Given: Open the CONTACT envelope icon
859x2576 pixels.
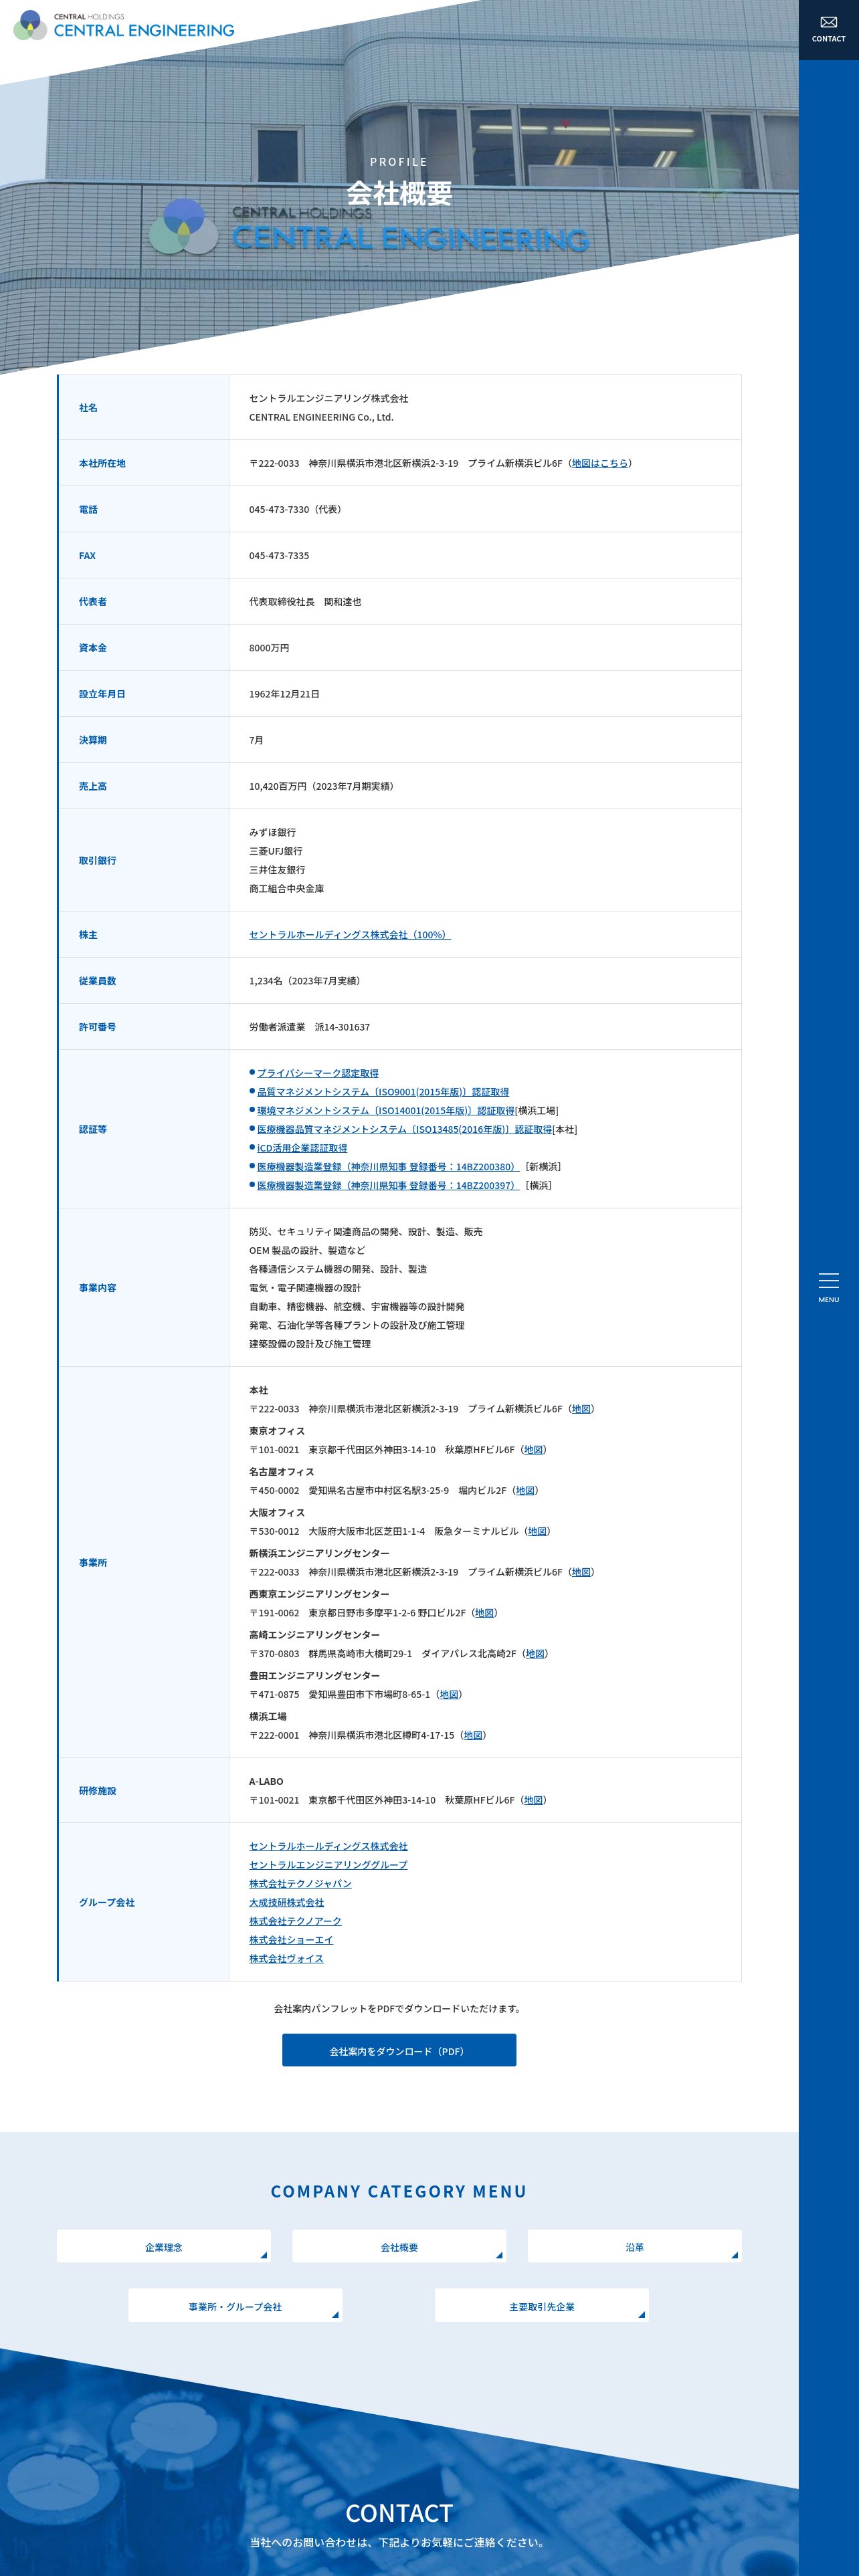Looking at the screenshot, I should point(828,29).
